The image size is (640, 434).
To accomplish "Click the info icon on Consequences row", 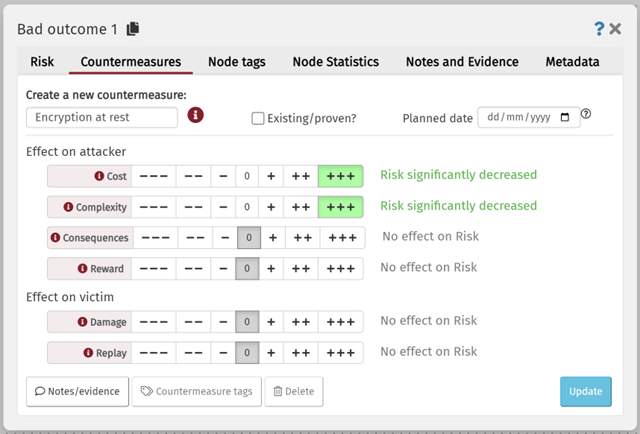I will pyautogui.click(x=56, y=238).
